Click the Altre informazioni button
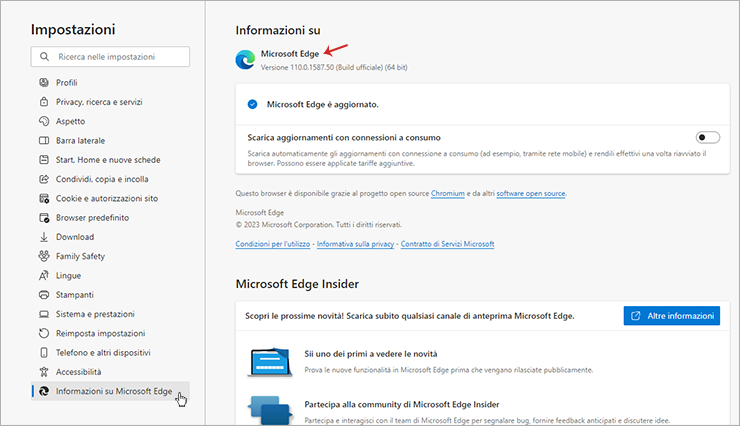Screen dimensions: 740x426 tap(672, 316)
